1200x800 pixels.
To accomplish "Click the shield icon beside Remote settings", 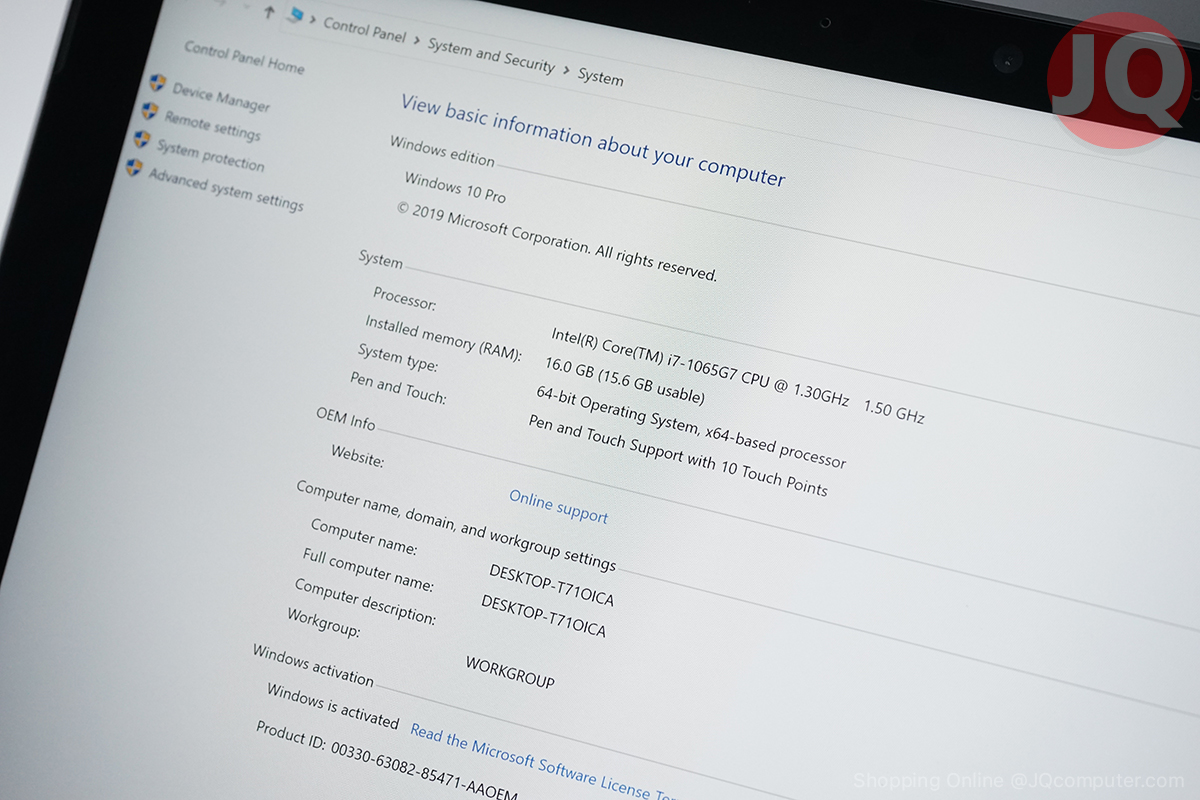I will [149, 111].
